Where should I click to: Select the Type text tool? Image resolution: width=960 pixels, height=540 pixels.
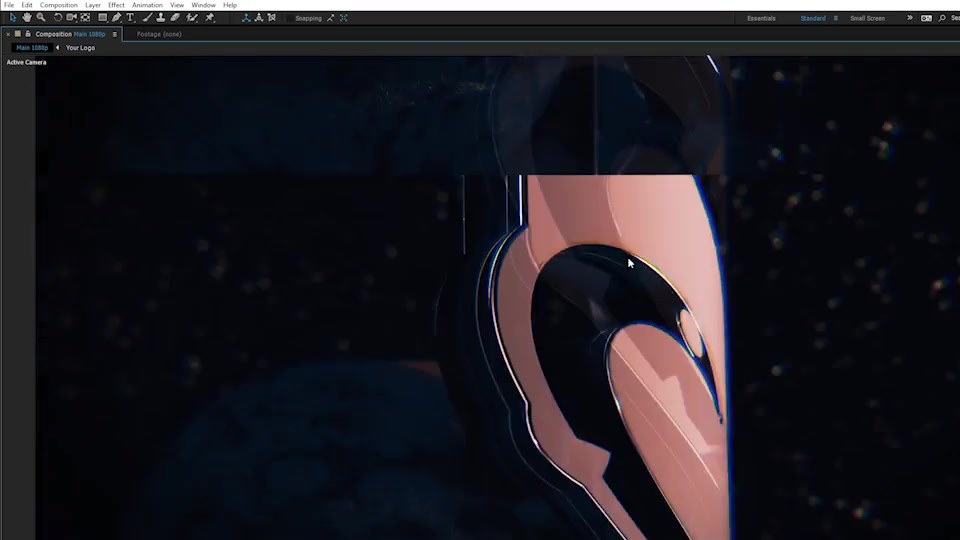(130, 18)
